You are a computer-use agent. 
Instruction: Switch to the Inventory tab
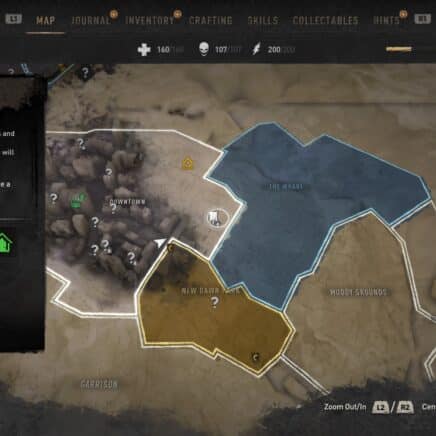pyautogui.click(x=150, y=20)
